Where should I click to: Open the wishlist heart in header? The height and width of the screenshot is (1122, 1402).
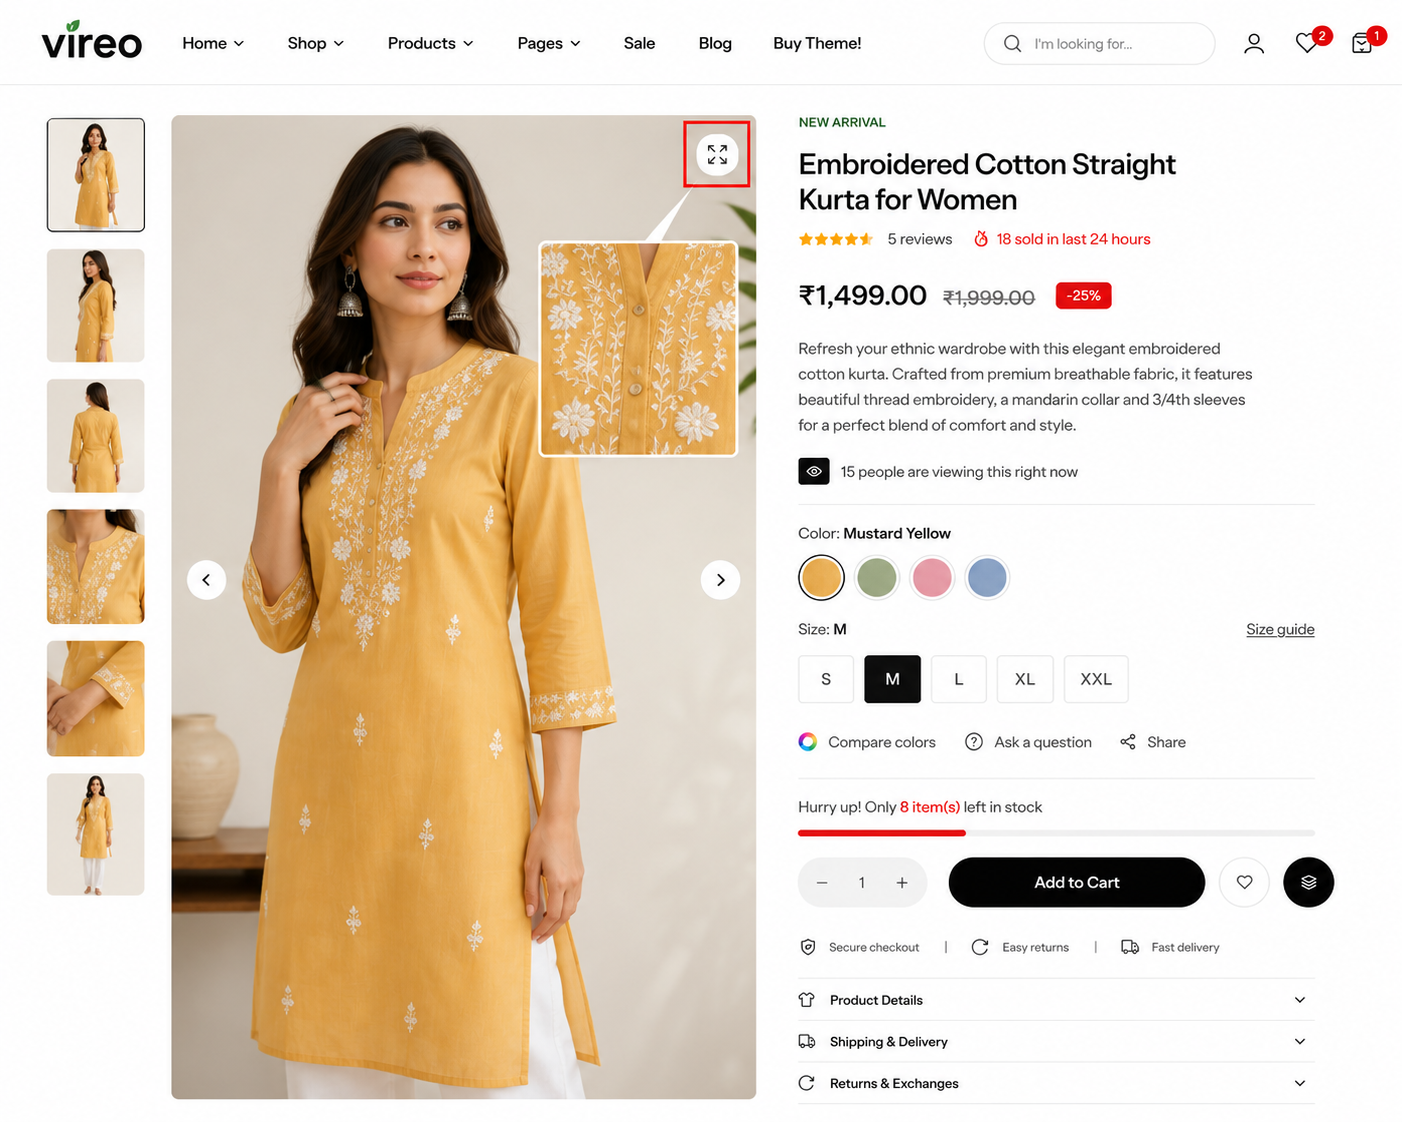point(1306,43)
